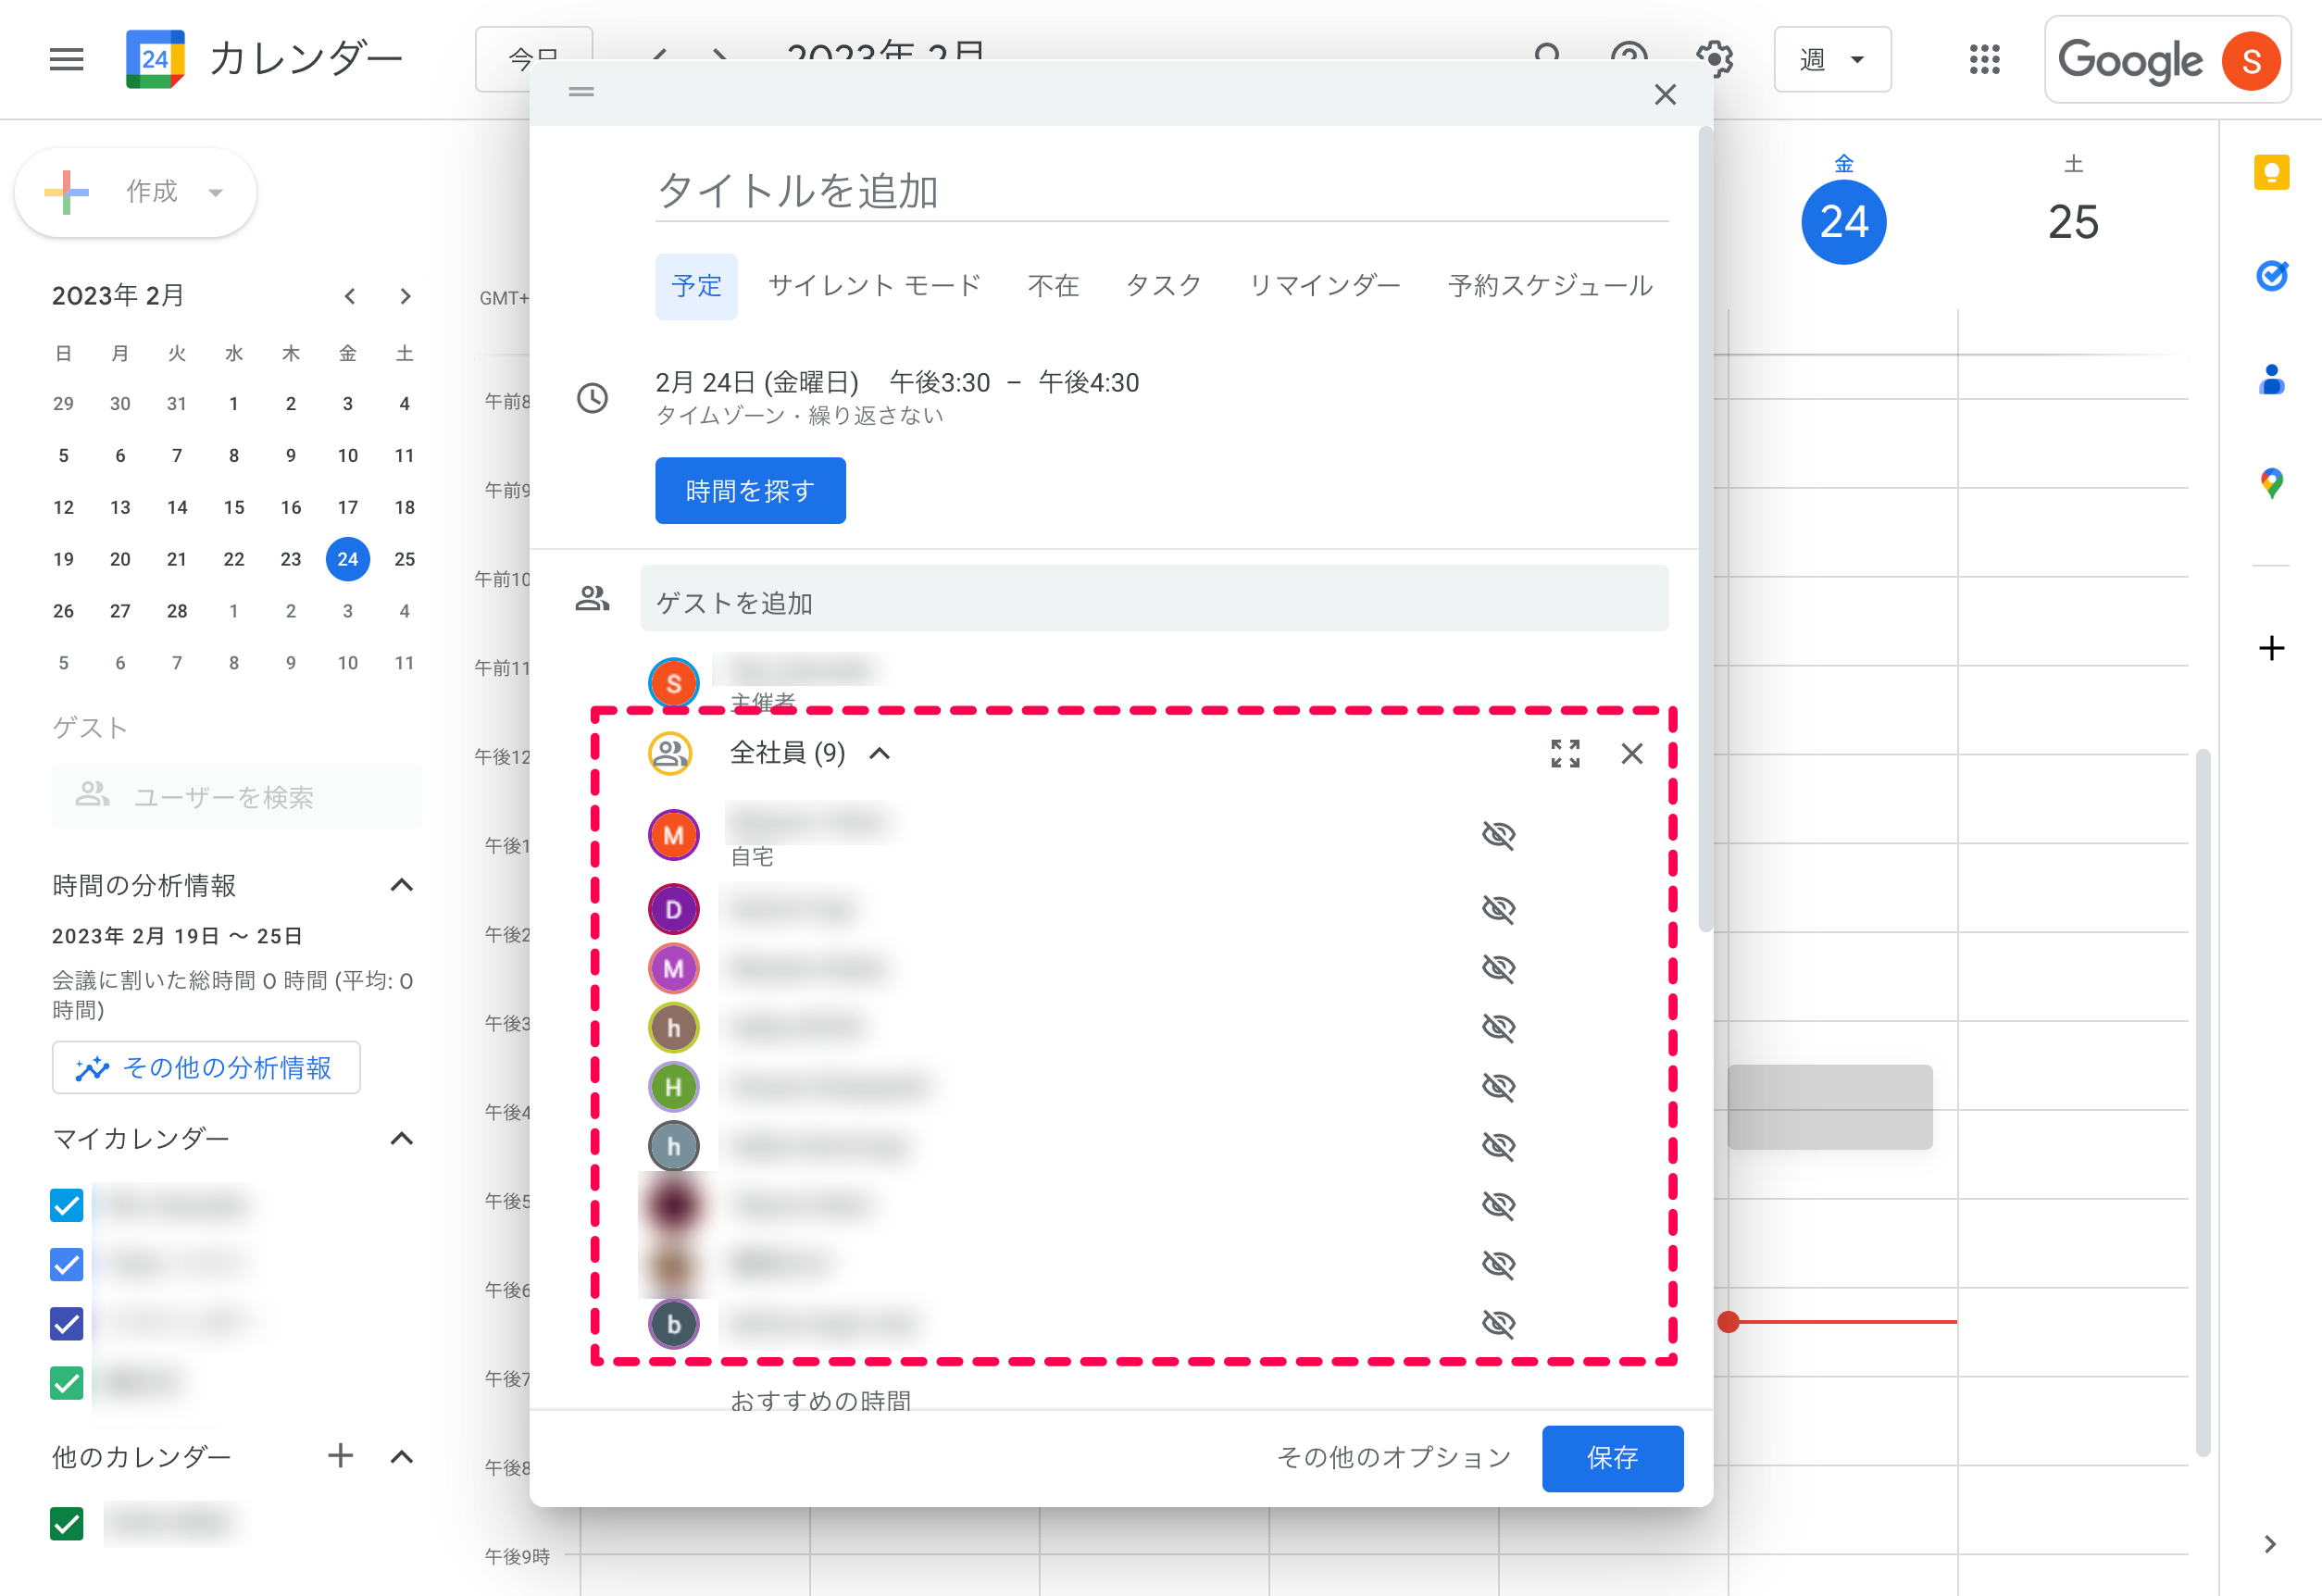
Task: Uncheck the first My Calendars checkbox
Action: (x=66, y=1206)
